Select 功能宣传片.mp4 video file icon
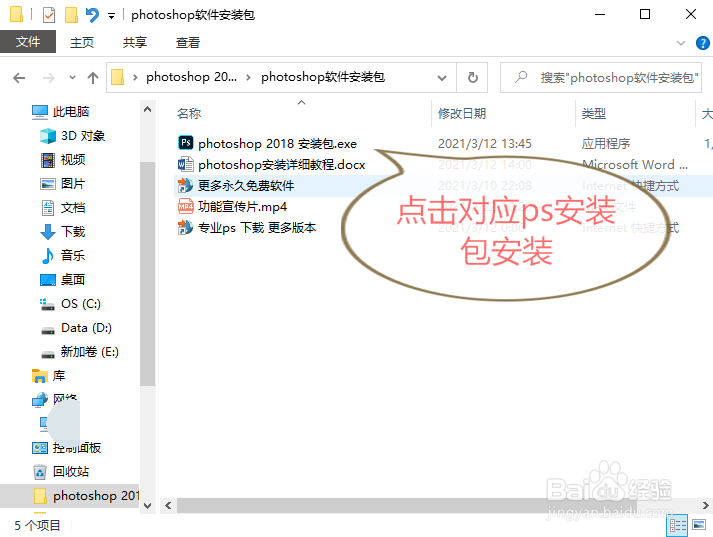This screenshot has height=537, width=713. [x=185, y=206]
